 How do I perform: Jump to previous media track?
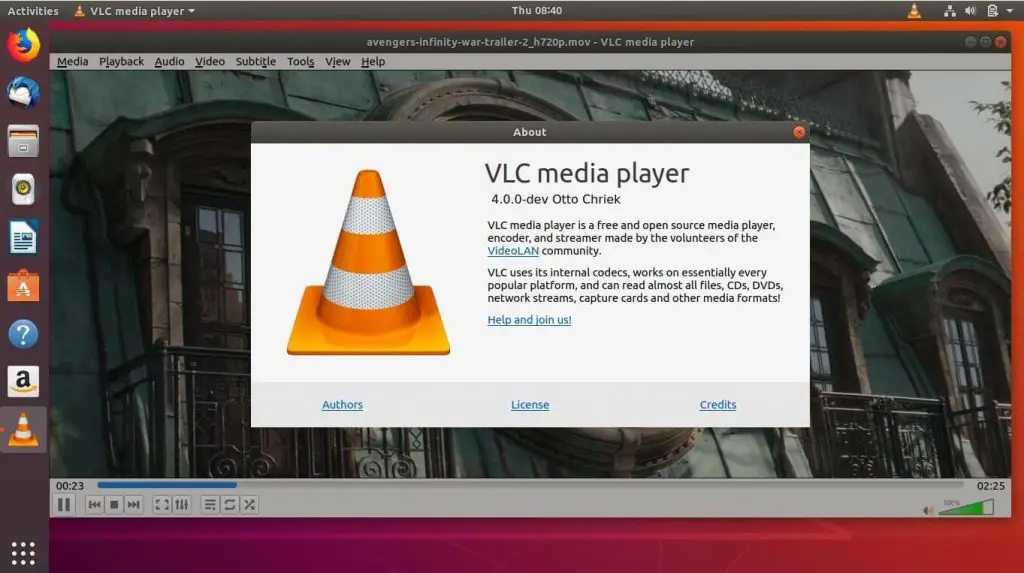coord(94,504)
